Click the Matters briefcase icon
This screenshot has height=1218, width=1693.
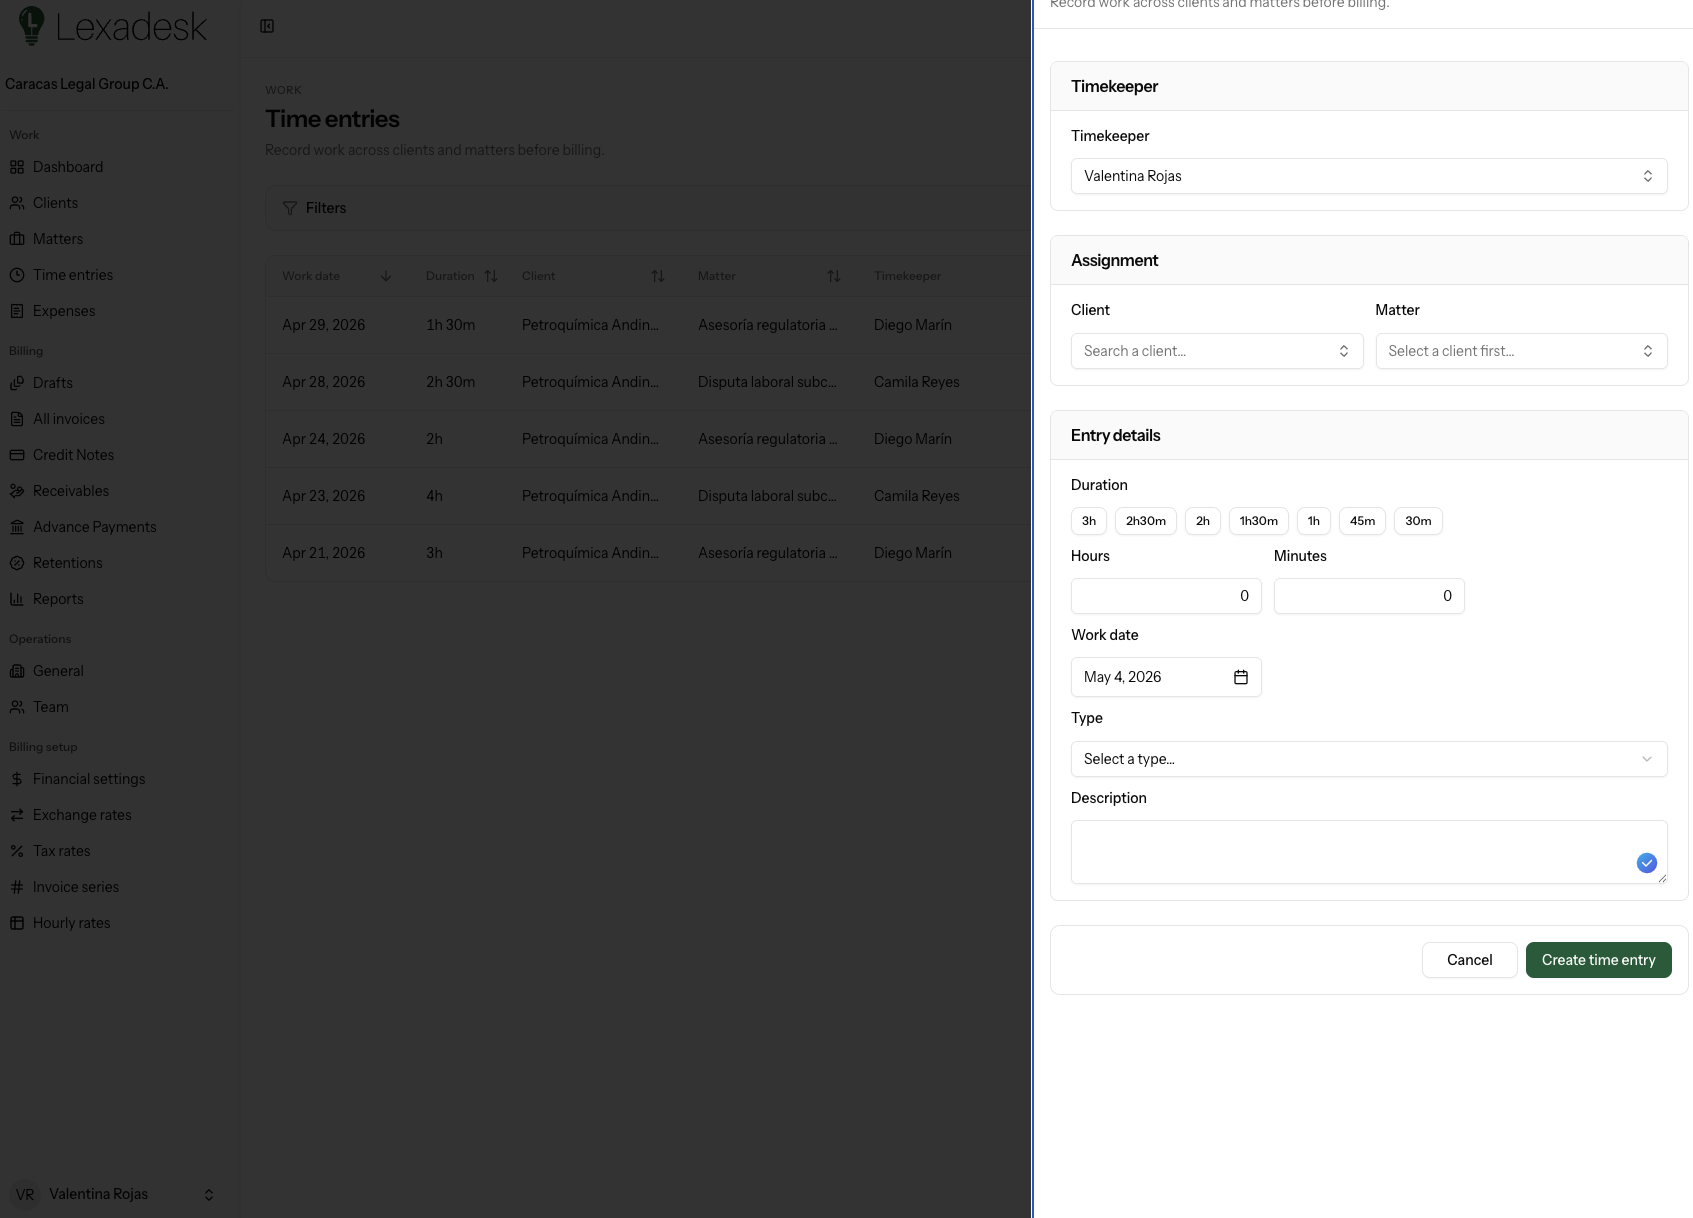coord(17,239)
